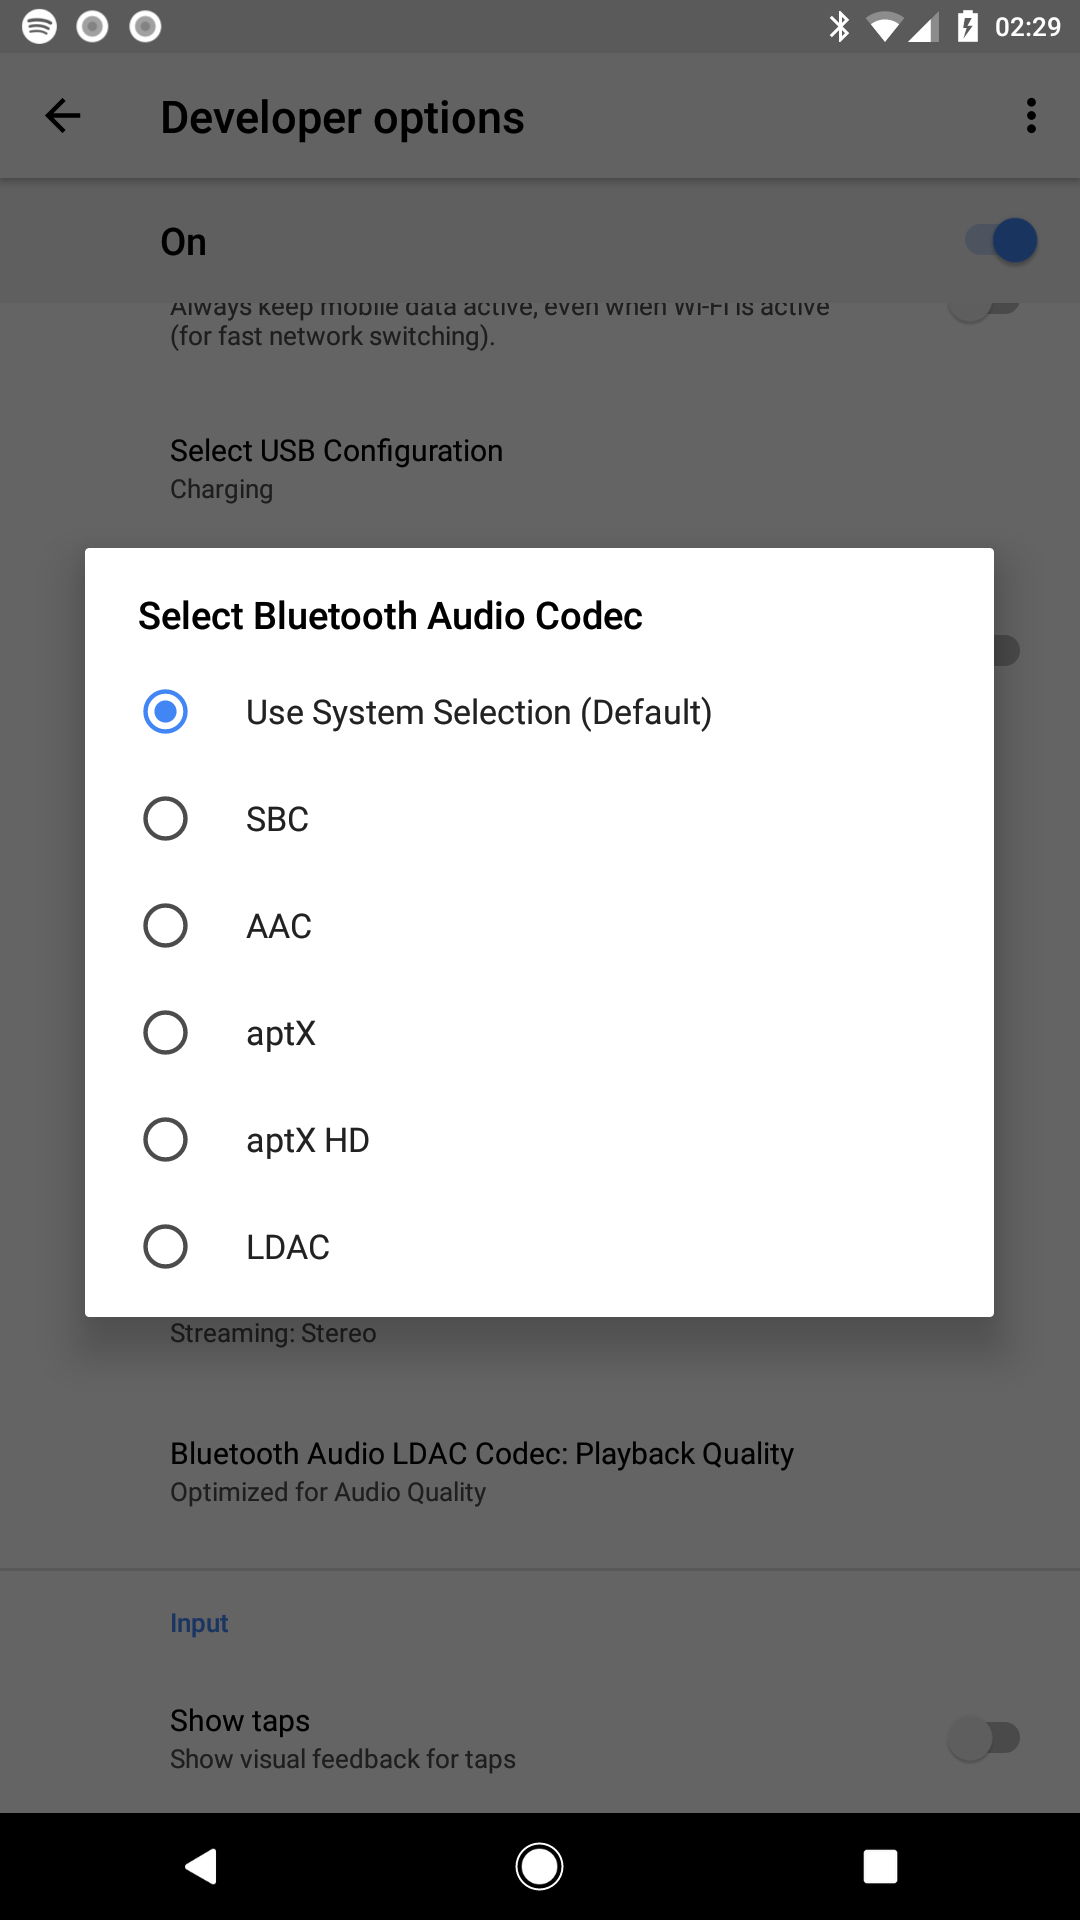Tap the battery charging status icon
Viewport: 1080px width, 1920px height.
(967, 26)
